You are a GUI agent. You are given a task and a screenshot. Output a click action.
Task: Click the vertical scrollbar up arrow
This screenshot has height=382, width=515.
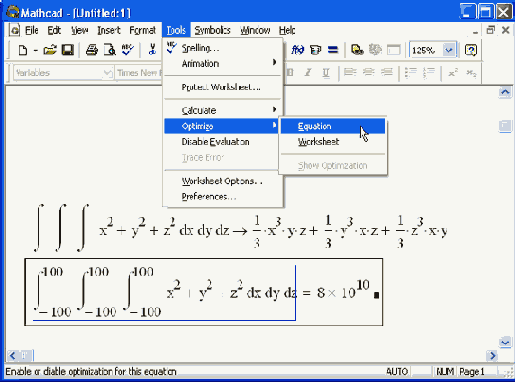505,92
